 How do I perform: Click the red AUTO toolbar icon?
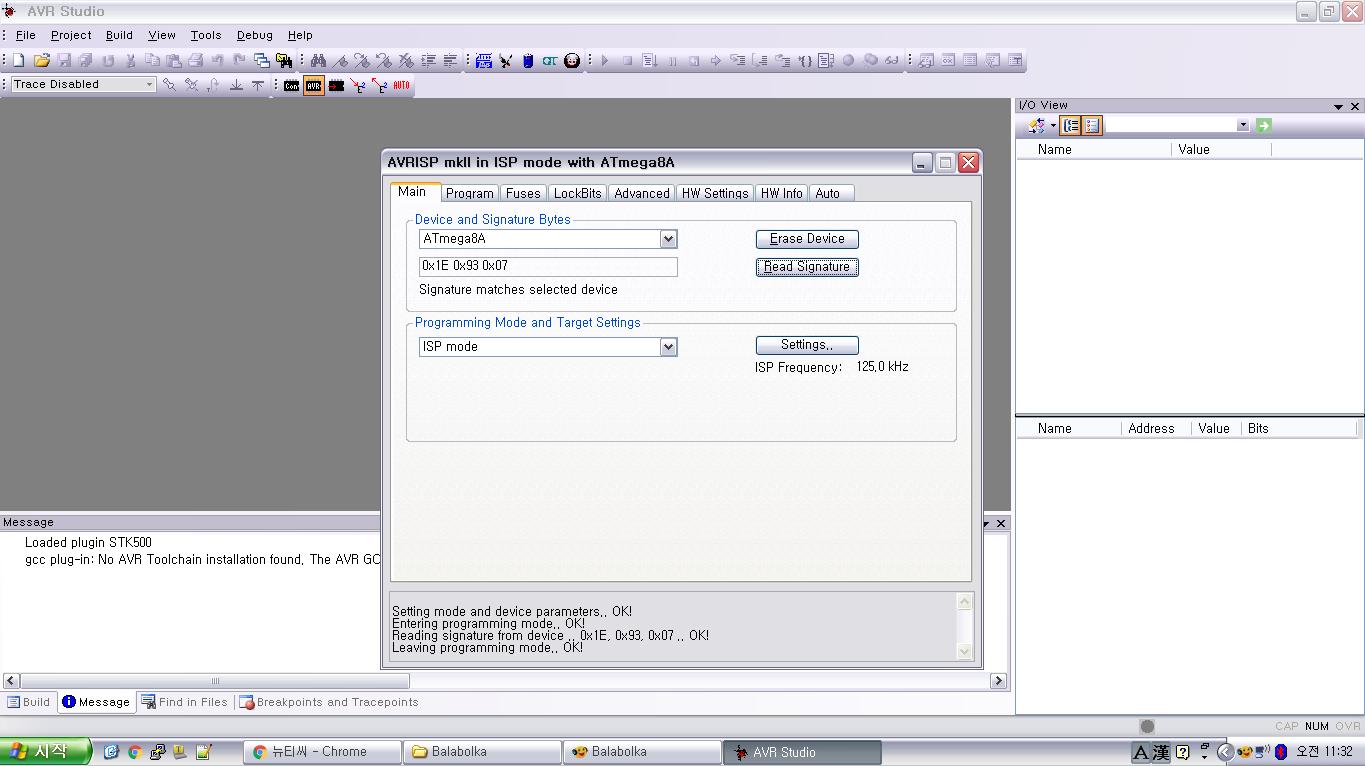402,86
